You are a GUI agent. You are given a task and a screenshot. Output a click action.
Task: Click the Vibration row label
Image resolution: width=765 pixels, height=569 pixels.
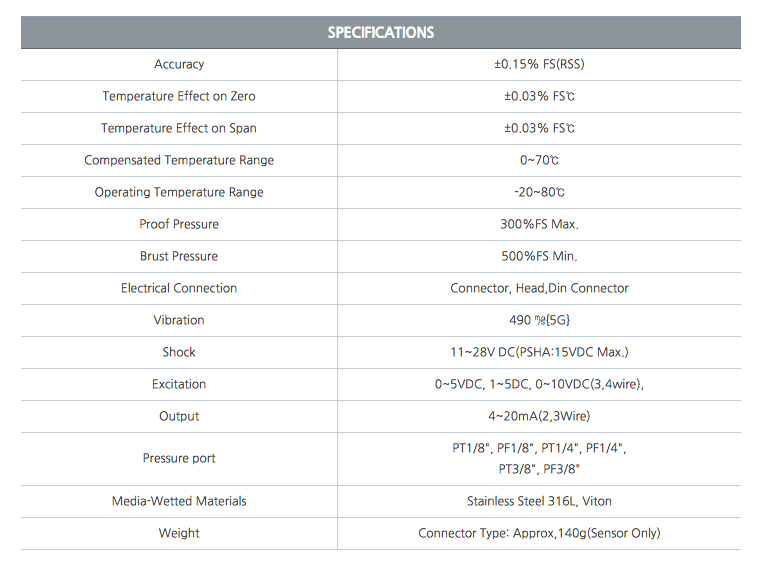[x=179, y=320]
